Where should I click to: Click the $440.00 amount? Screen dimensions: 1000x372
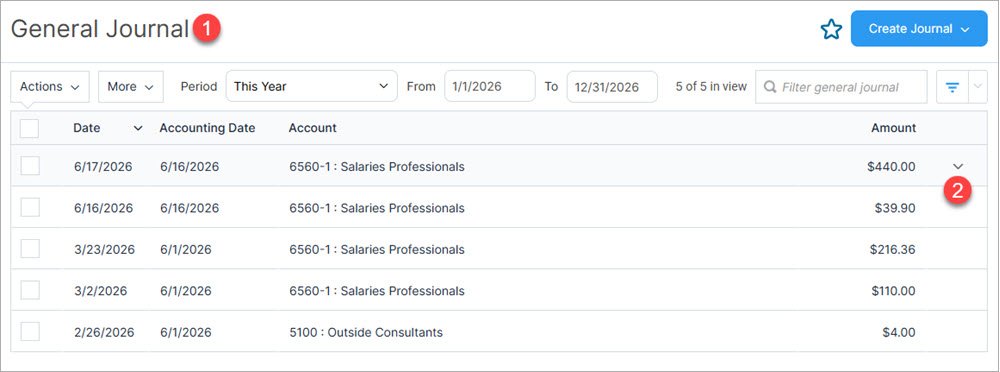click(x=891, y=167)
